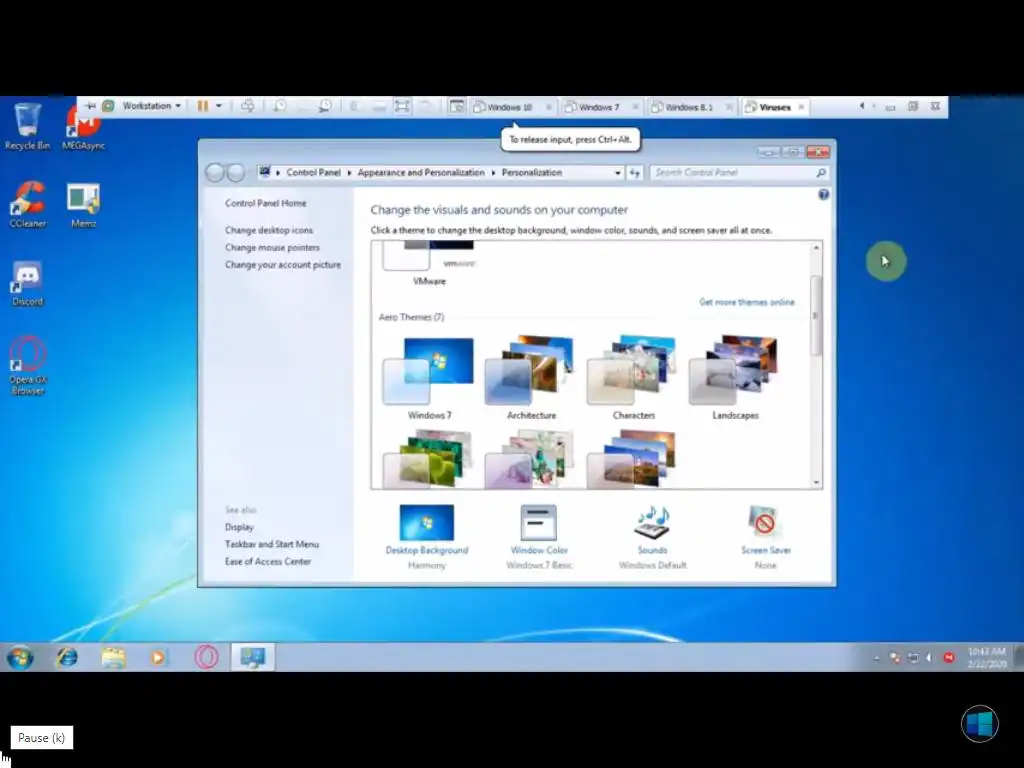Select the Opera GX Browser desktop icon
This screenshot has height=768, width=1024.
(27, 366)
